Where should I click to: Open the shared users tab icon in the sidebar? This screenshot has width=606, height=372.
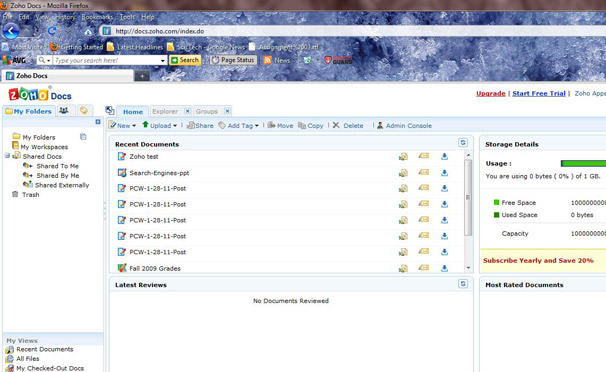tap(64, 111)
